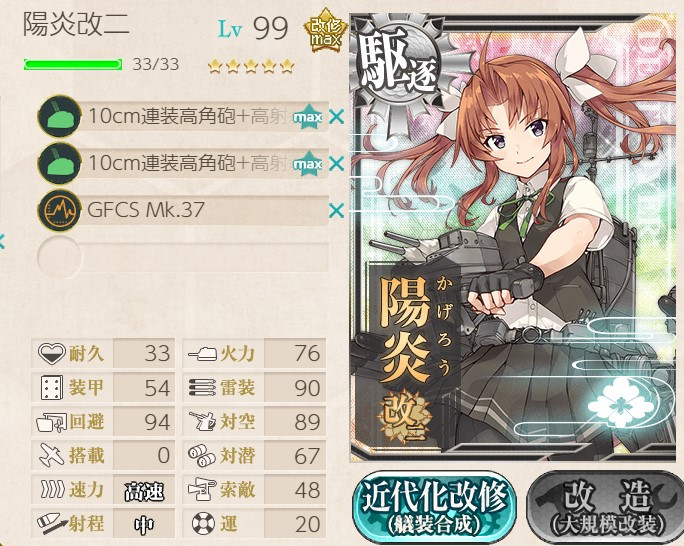The width and height of the screenshot is (684, 546).
Task: Click the second 10cm high-angle gun icon
Action: click(59, 164)
